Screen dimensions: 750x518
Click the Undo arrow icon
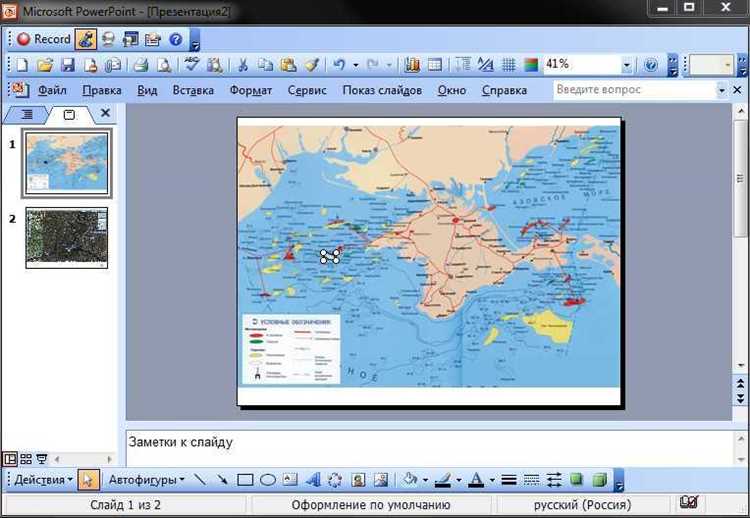(339, 65)
